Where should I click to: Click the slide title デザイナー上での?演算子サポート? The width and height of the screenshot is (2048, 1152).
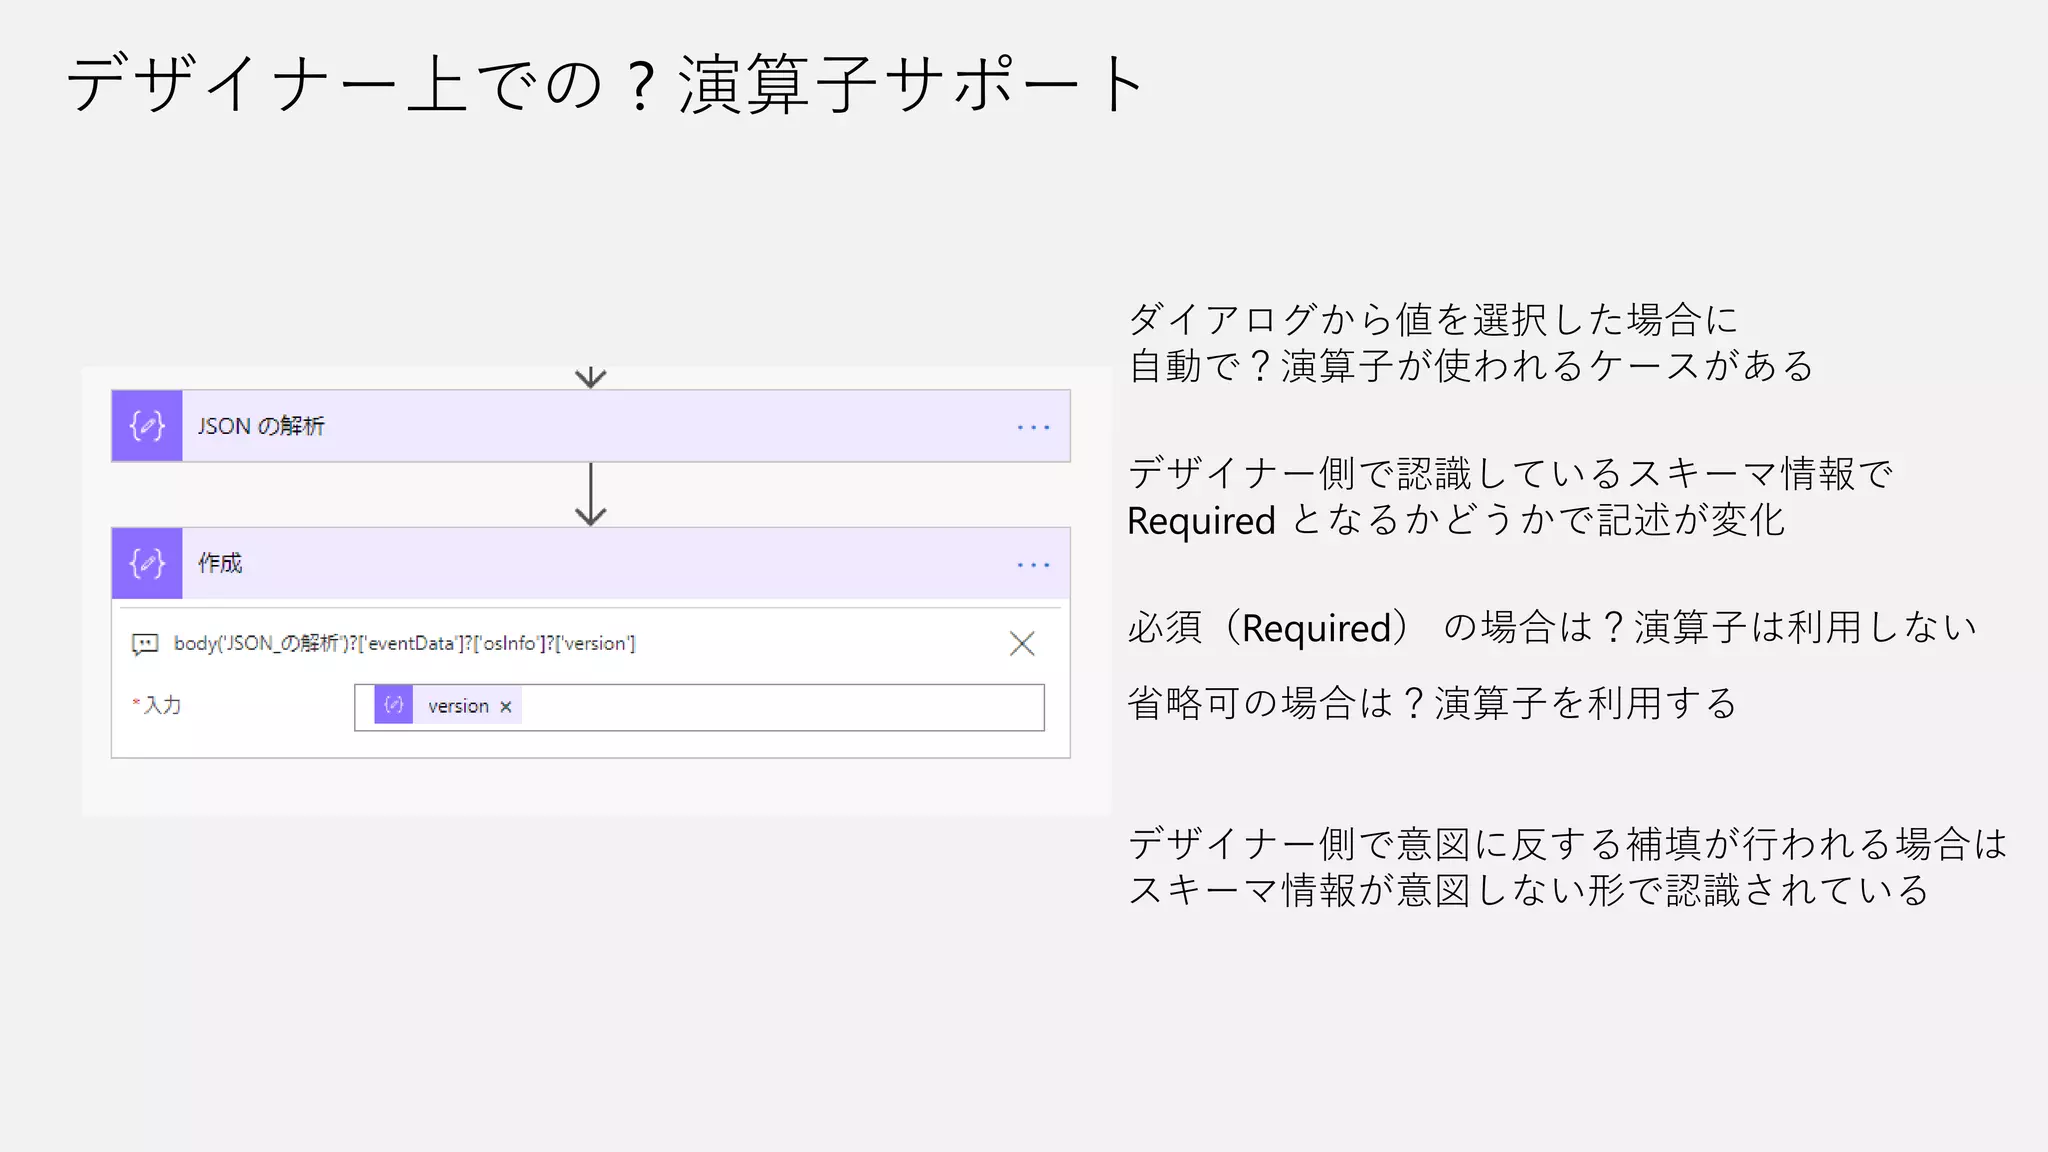click(x=606, y=84)
